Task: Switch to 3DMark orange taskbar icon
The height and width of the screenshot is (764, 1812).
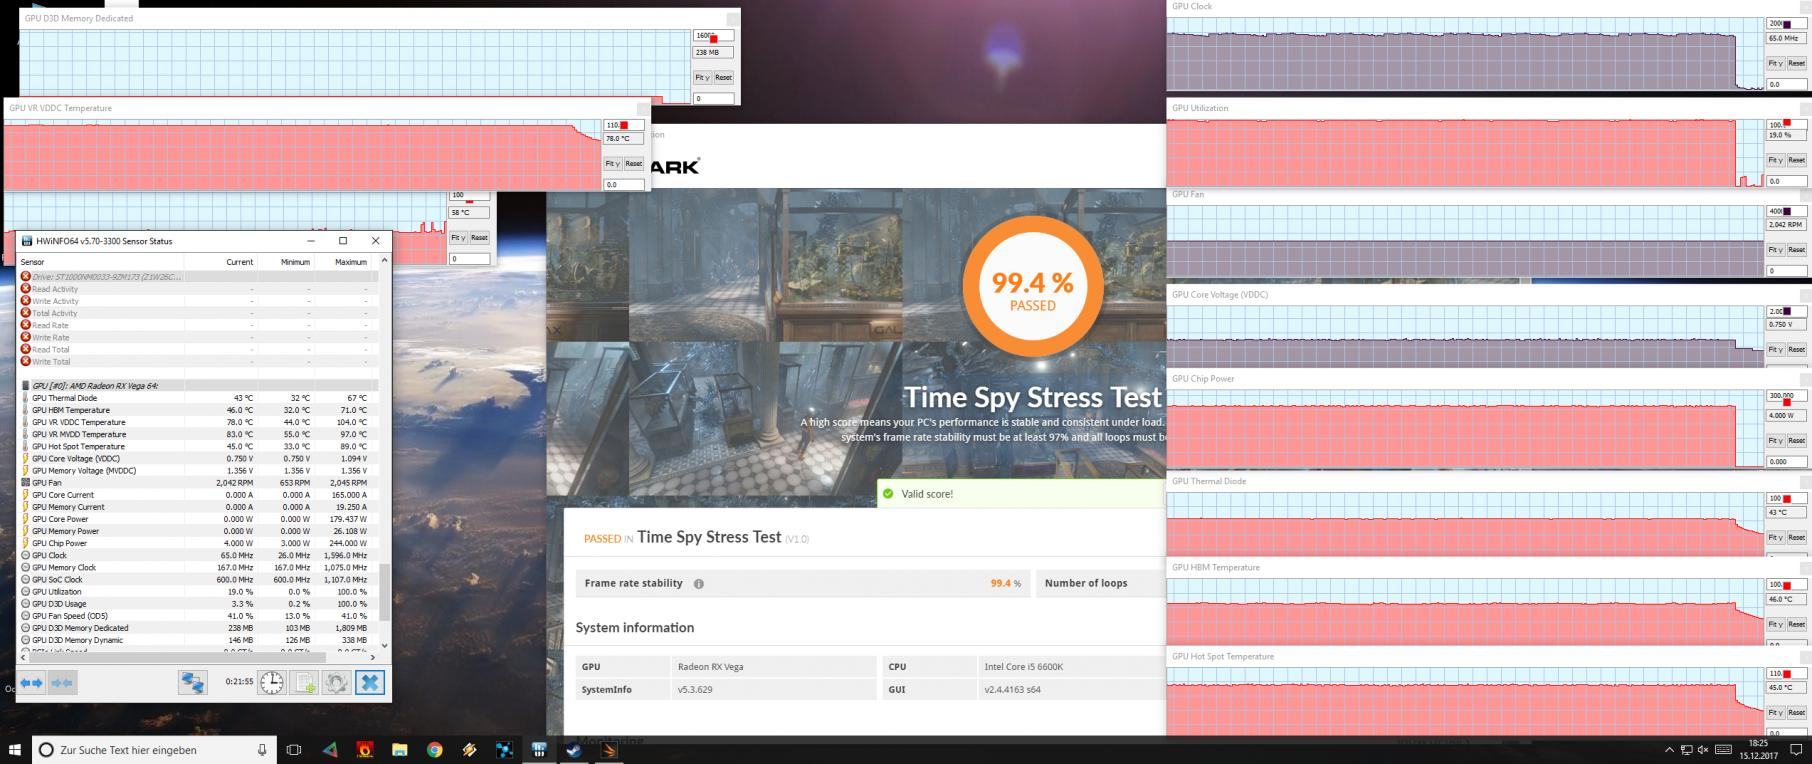Action: click(x=609, y=749)
